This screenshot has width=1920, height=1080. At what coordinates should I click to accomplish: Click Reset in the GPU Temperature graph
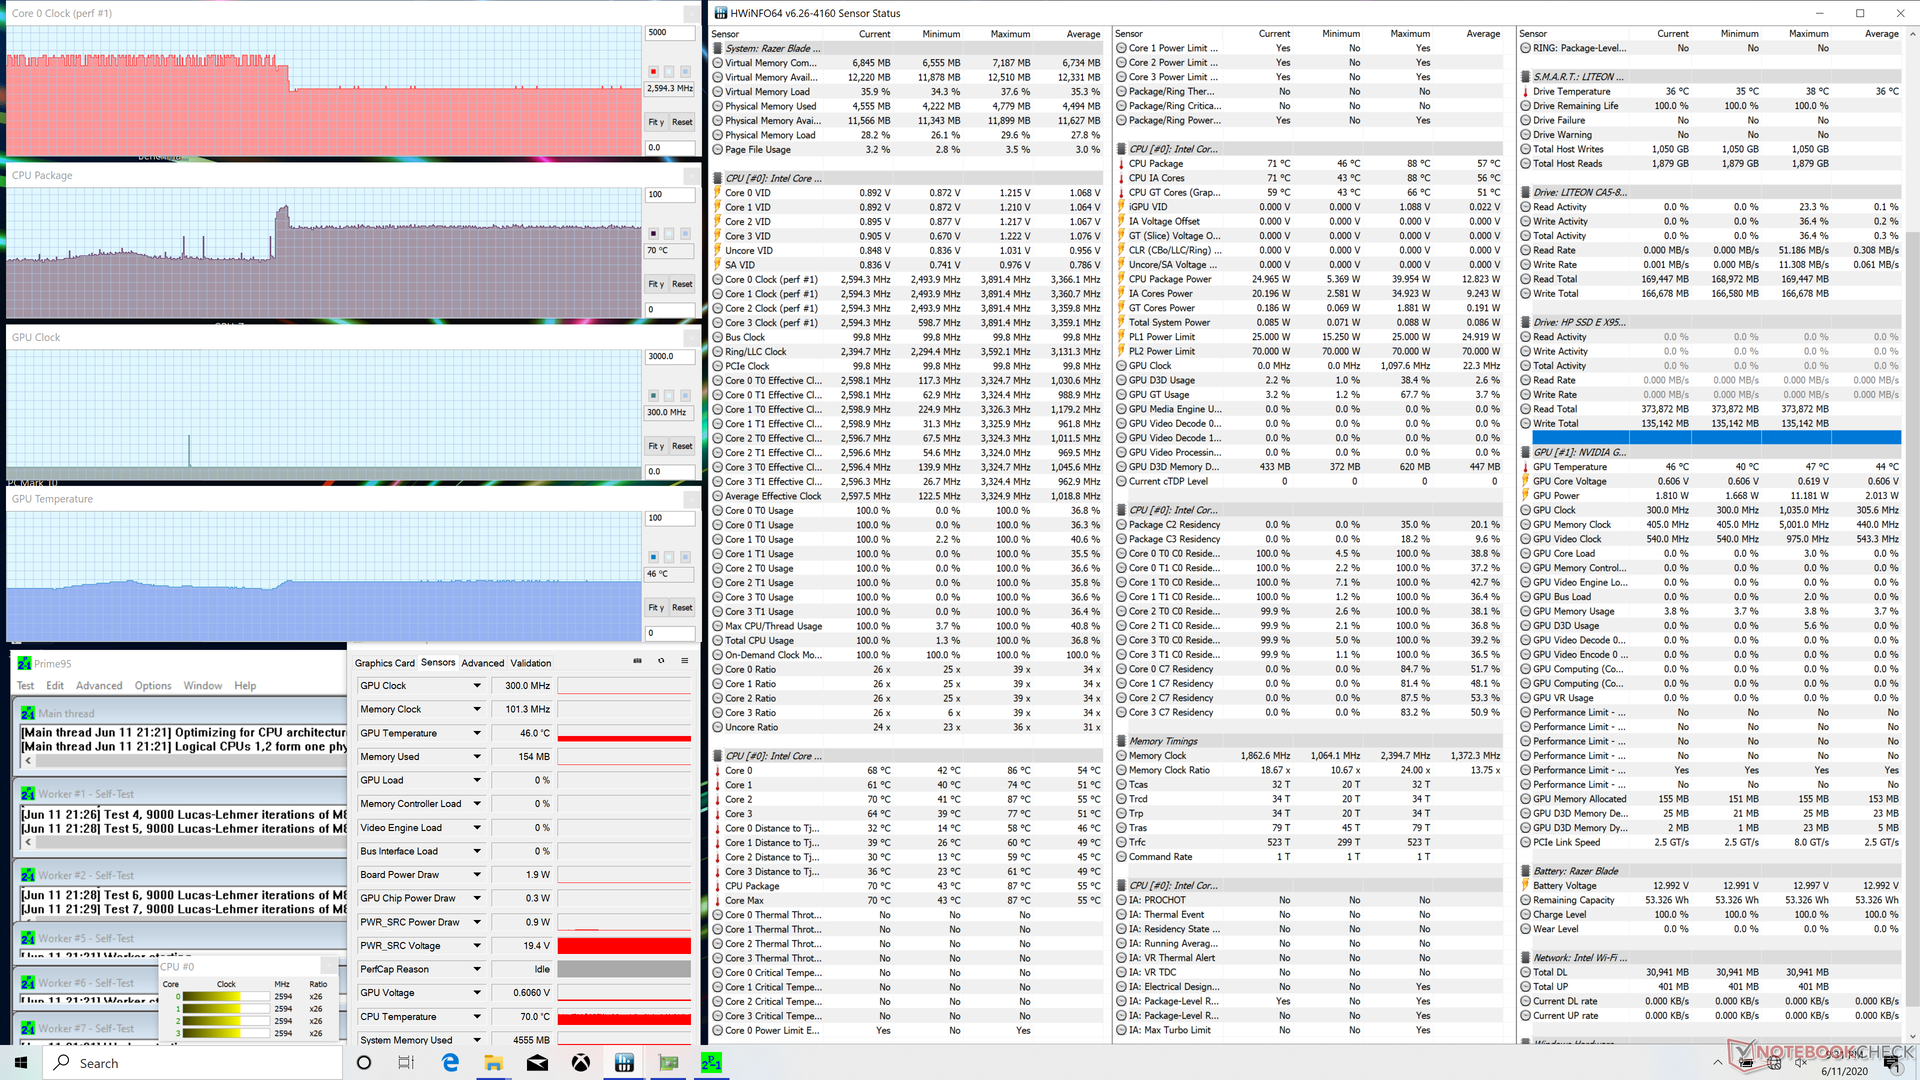pyautogui.click(x=682, y=608)
